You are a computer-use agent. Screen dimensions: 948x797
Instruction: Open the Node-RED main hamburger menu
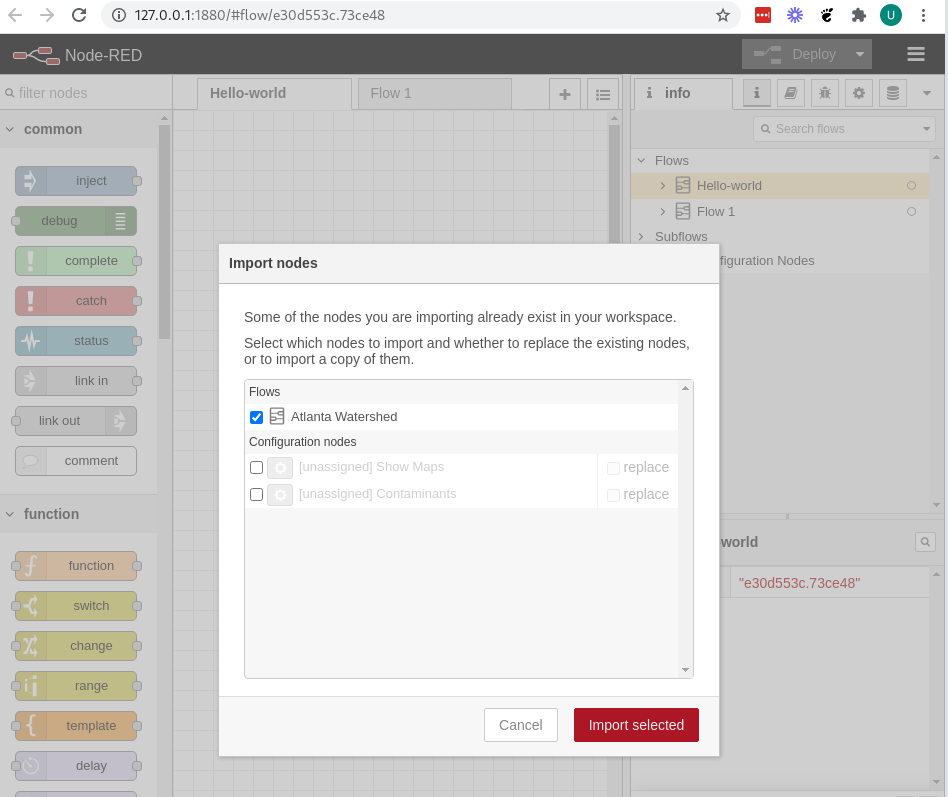point(916,54)
